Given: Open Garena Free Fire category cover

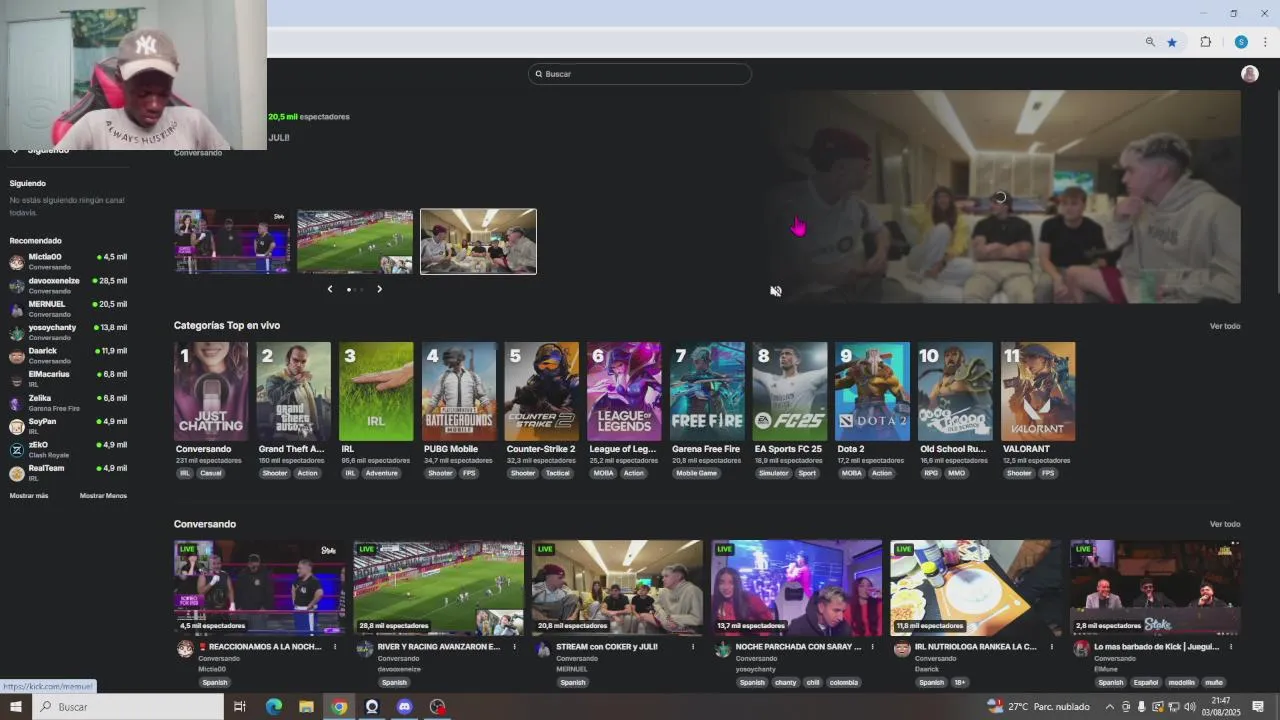Looking at the screenshot, I should pos(707,392).
